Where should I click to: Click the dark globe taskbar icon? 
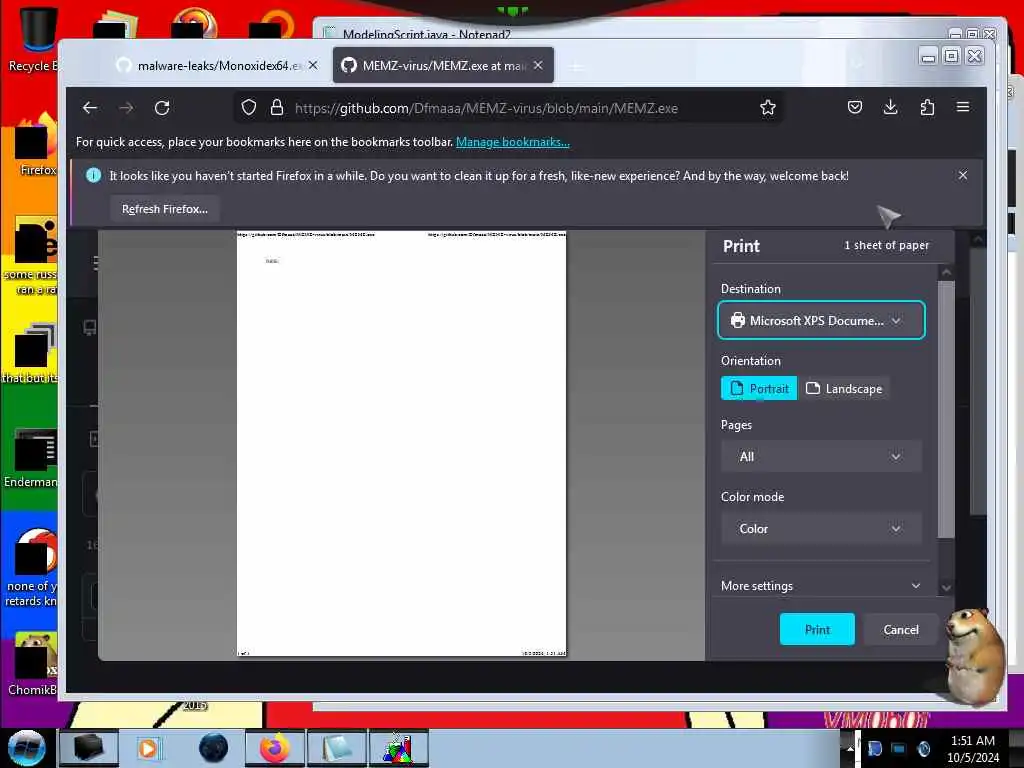tap(214, 748)
